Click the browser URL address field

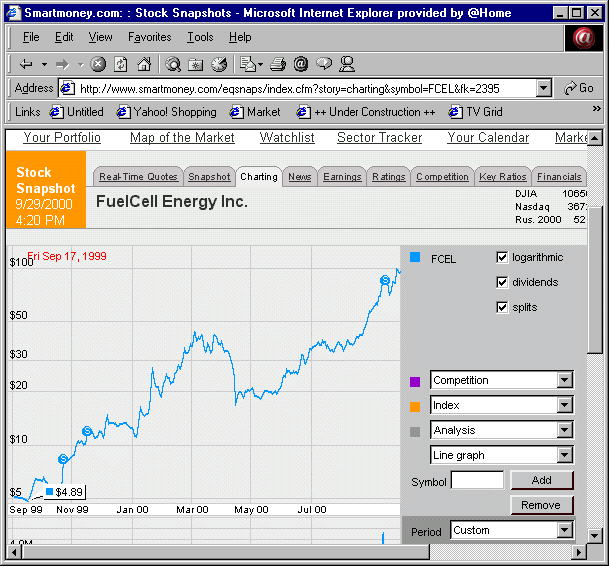306,89
